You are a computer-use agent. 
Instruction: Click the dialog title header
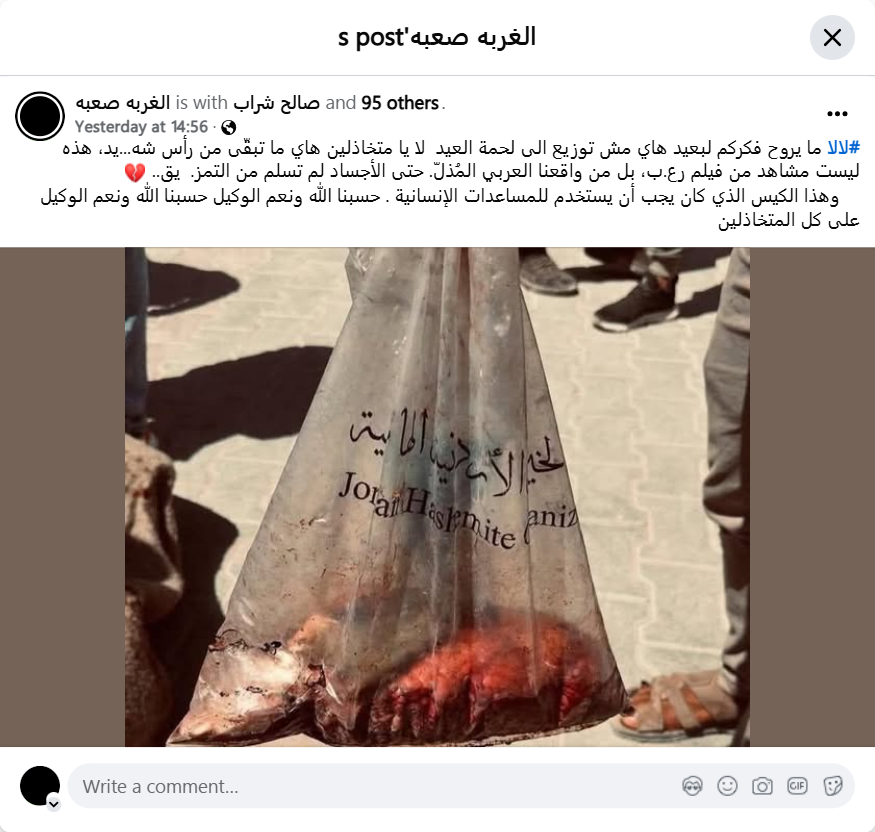[x=437, y=37]
